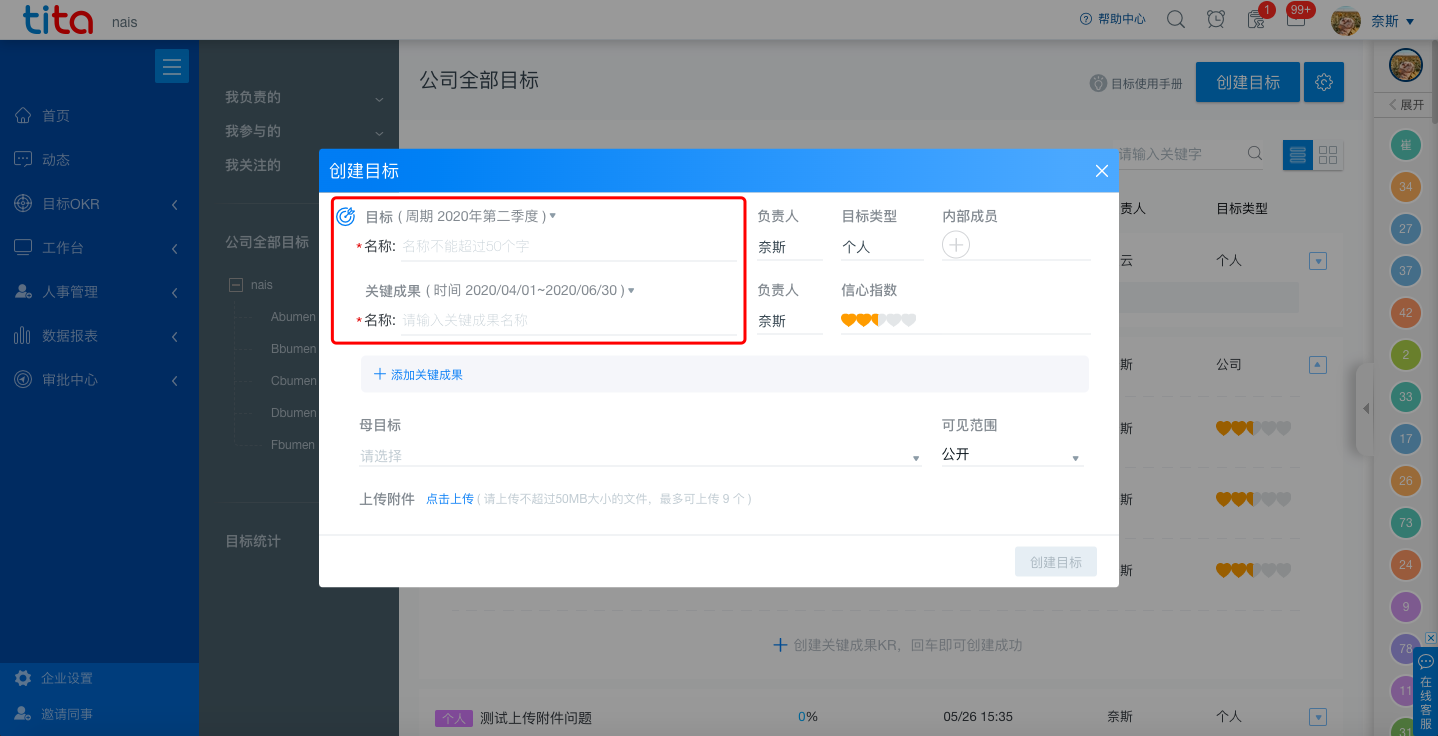Expand the 目标OKR chevron arrow
The height and width of the screenshot is (736, 1438).
[x=175, y=204]
